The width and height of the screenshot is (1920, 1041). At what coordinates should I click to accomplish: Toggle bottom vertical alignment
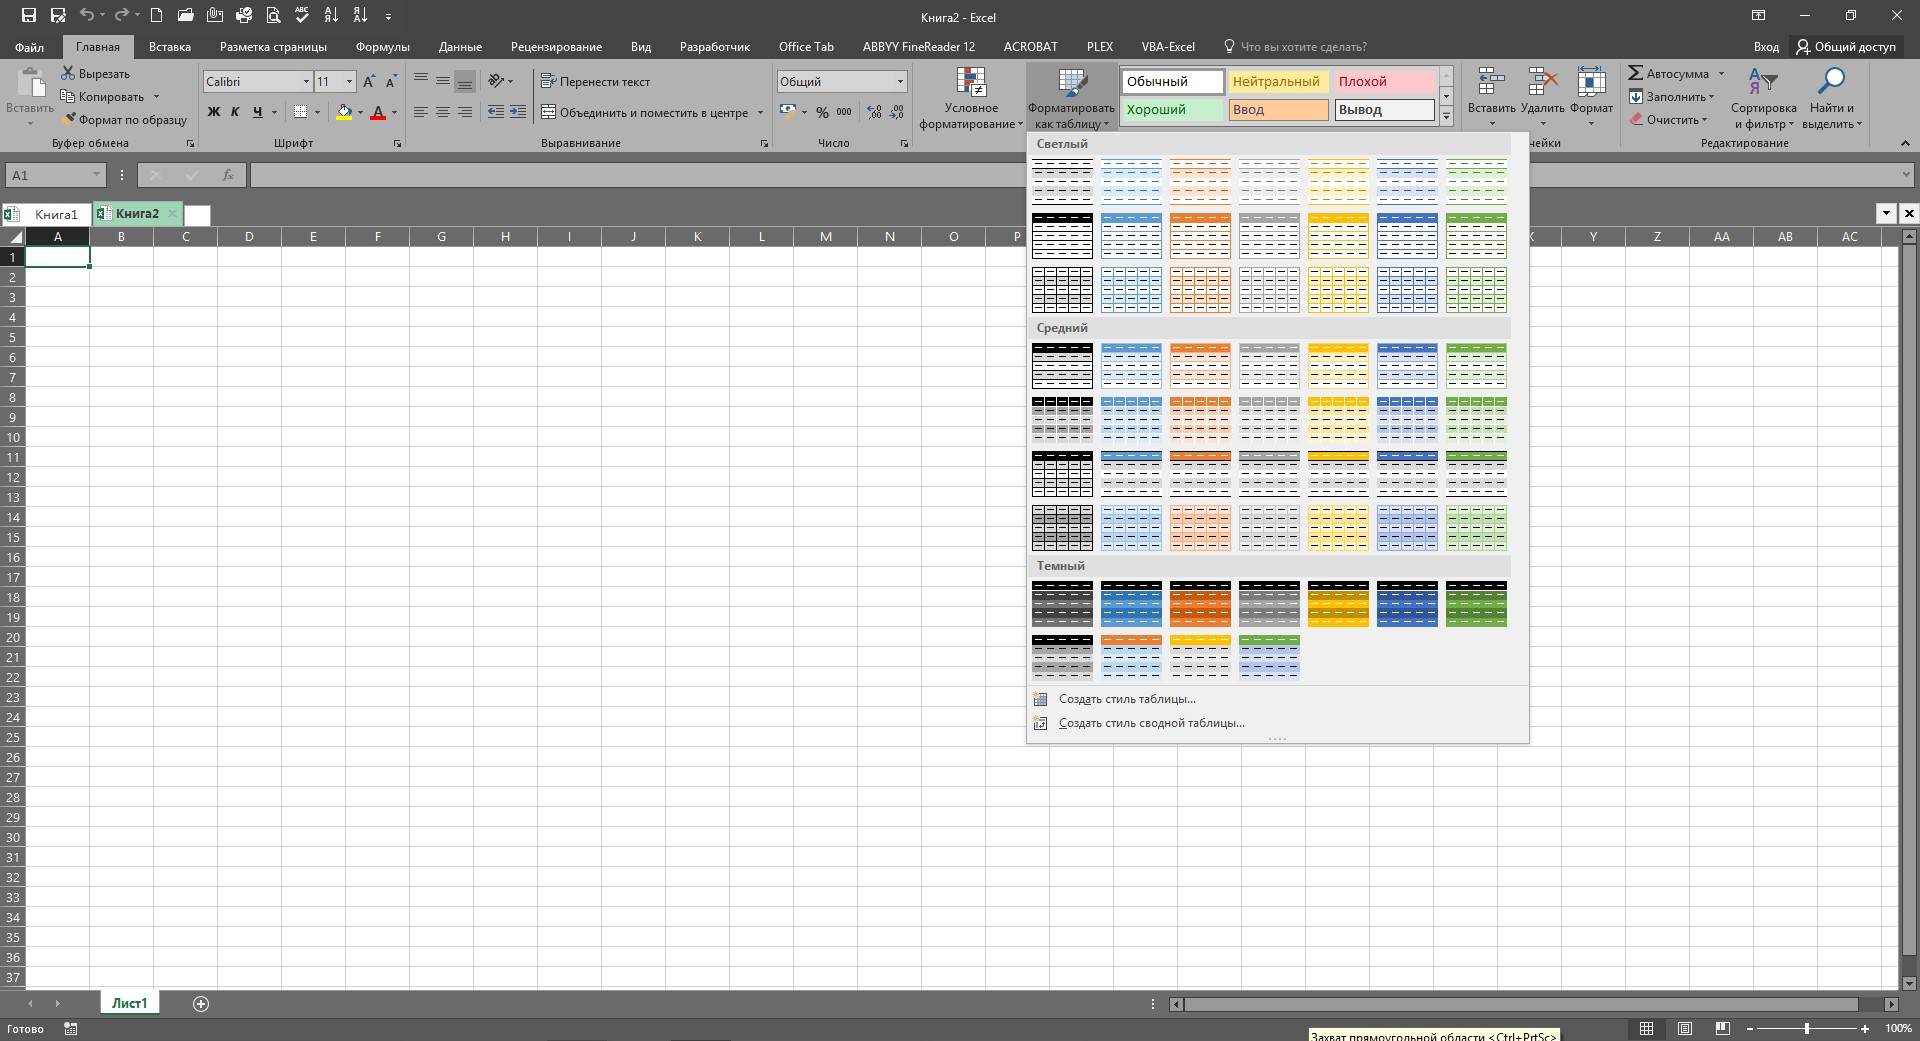click(x=464, y=81)
